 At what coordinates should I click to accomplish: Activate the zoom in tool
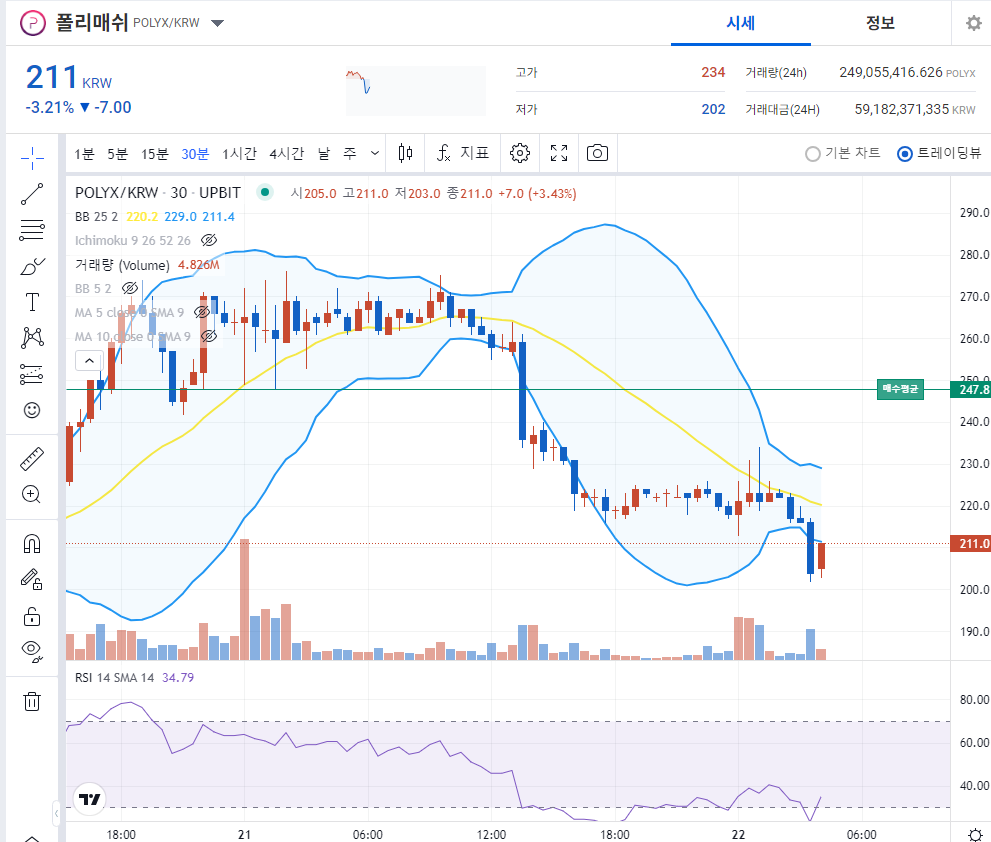click(x=32, y=494)
